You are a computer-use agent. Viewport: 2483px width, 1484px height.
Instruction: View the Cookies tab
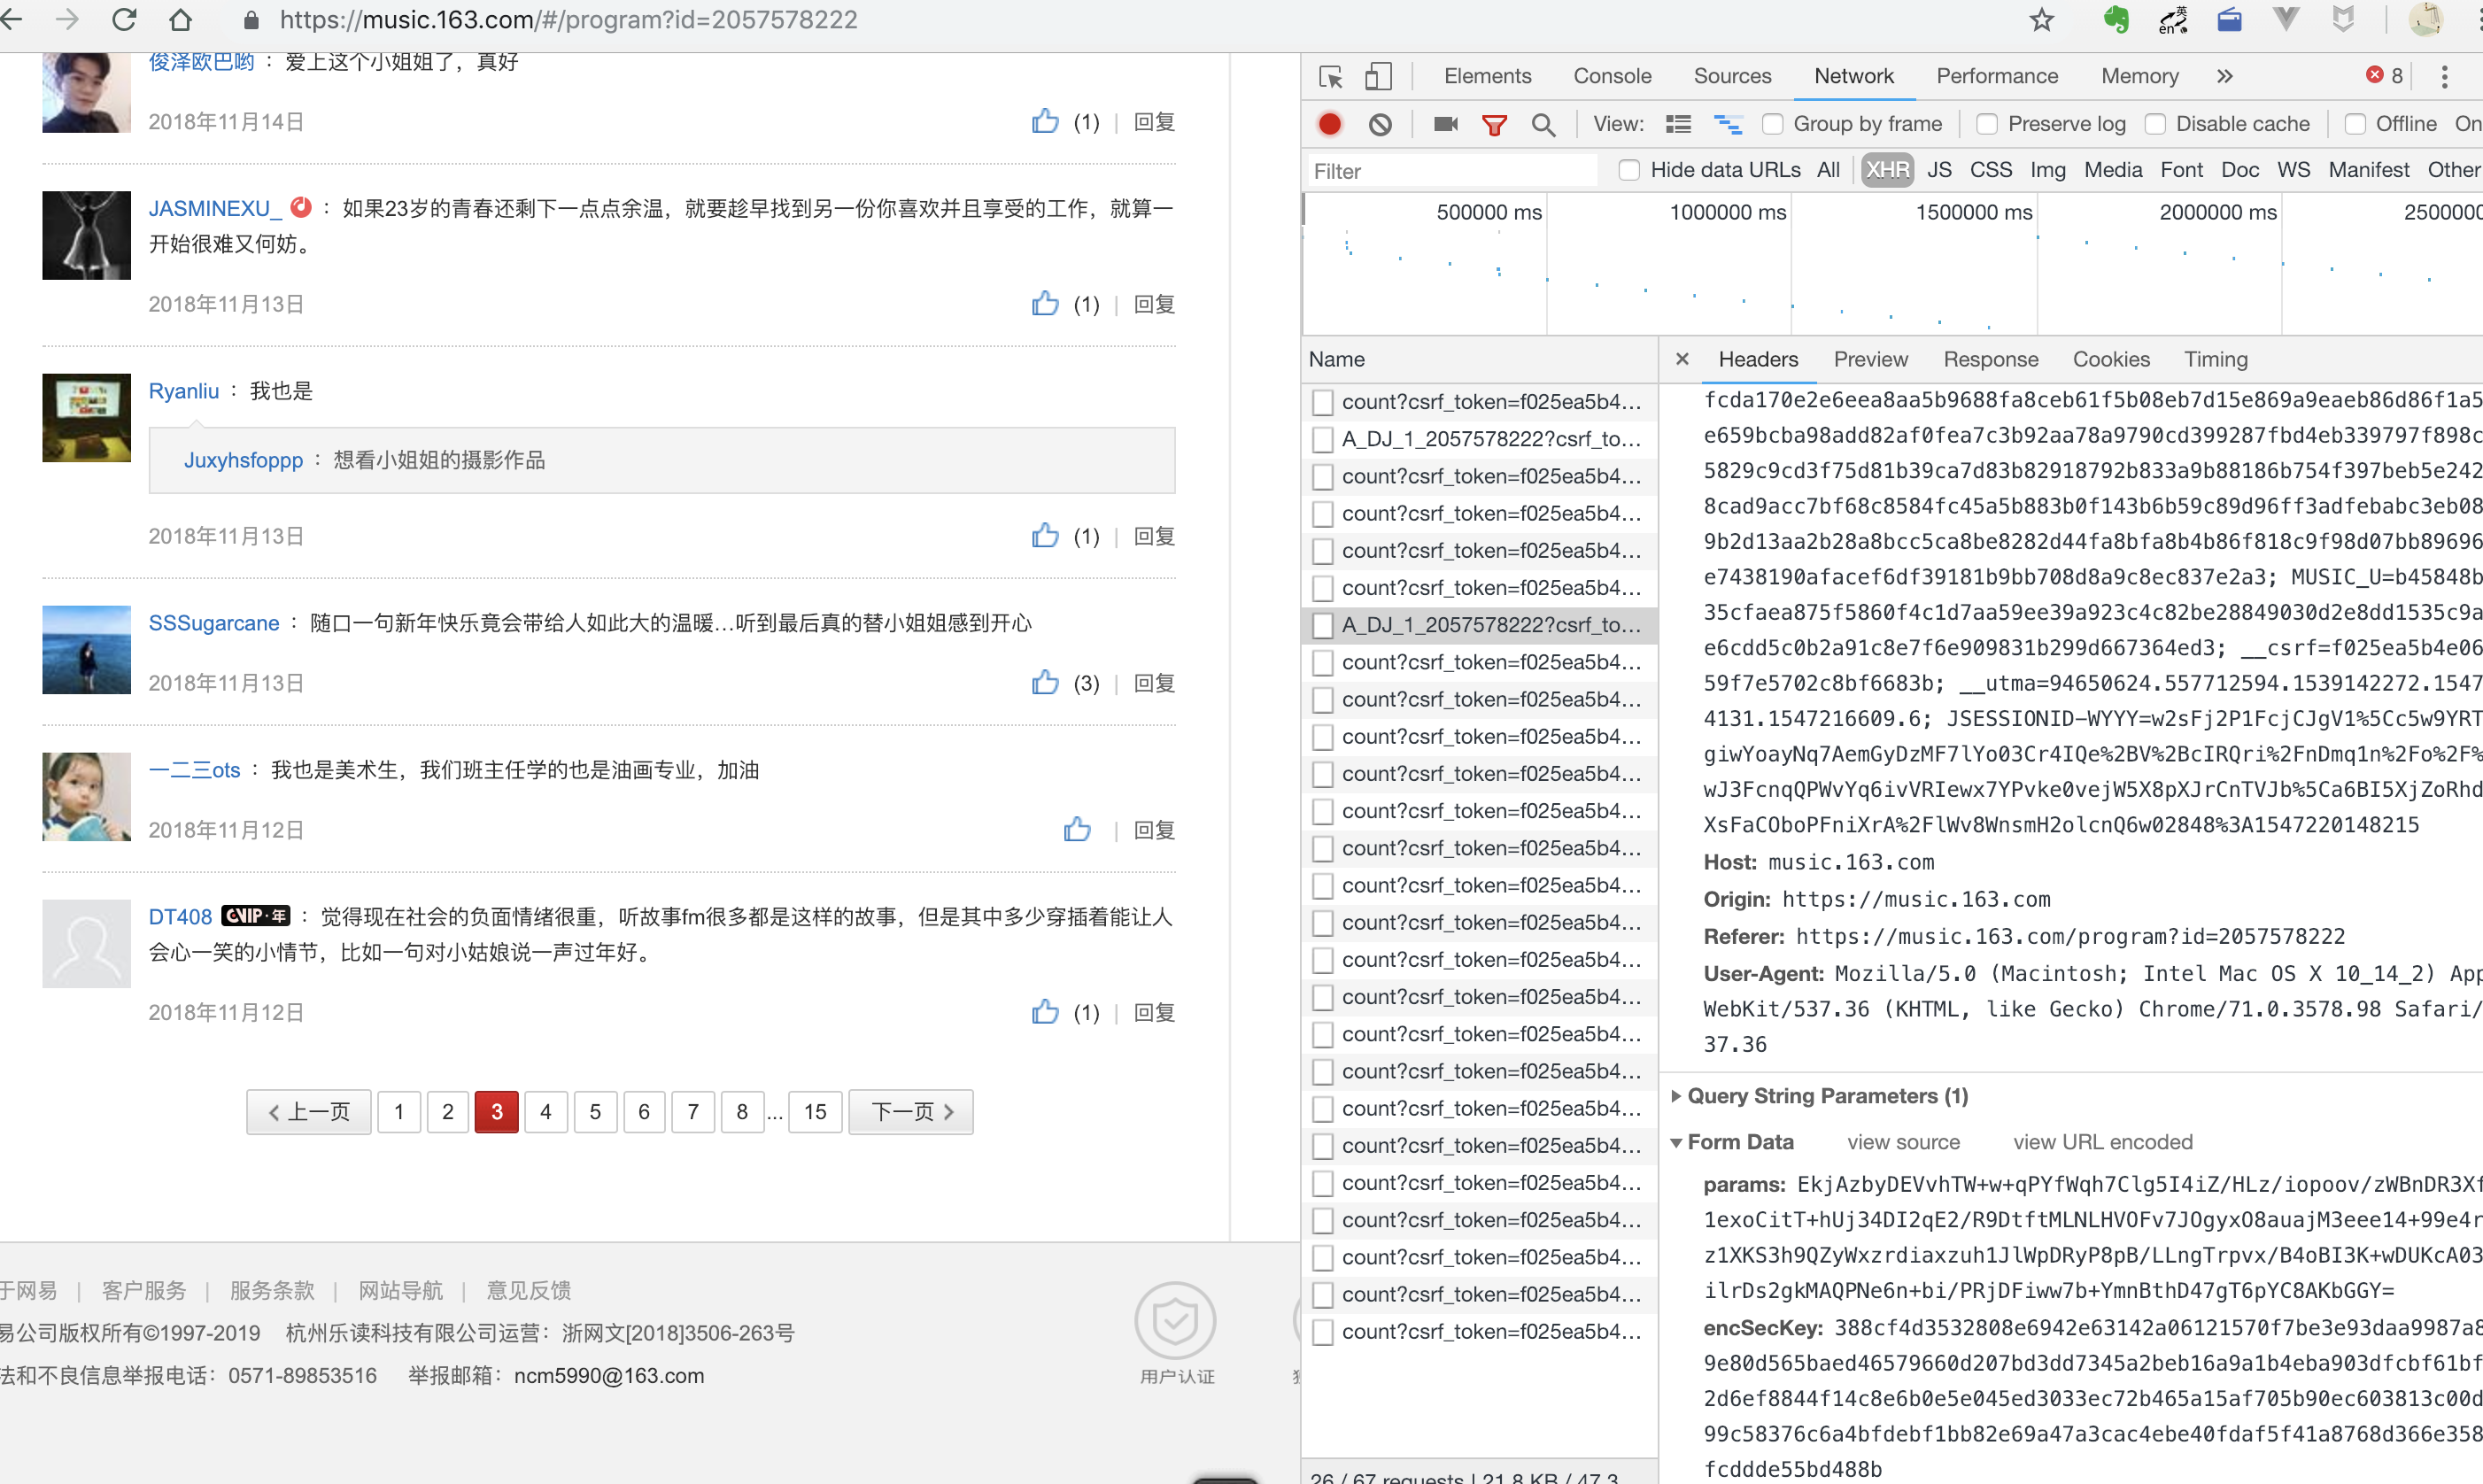(x=2110, y=359)
